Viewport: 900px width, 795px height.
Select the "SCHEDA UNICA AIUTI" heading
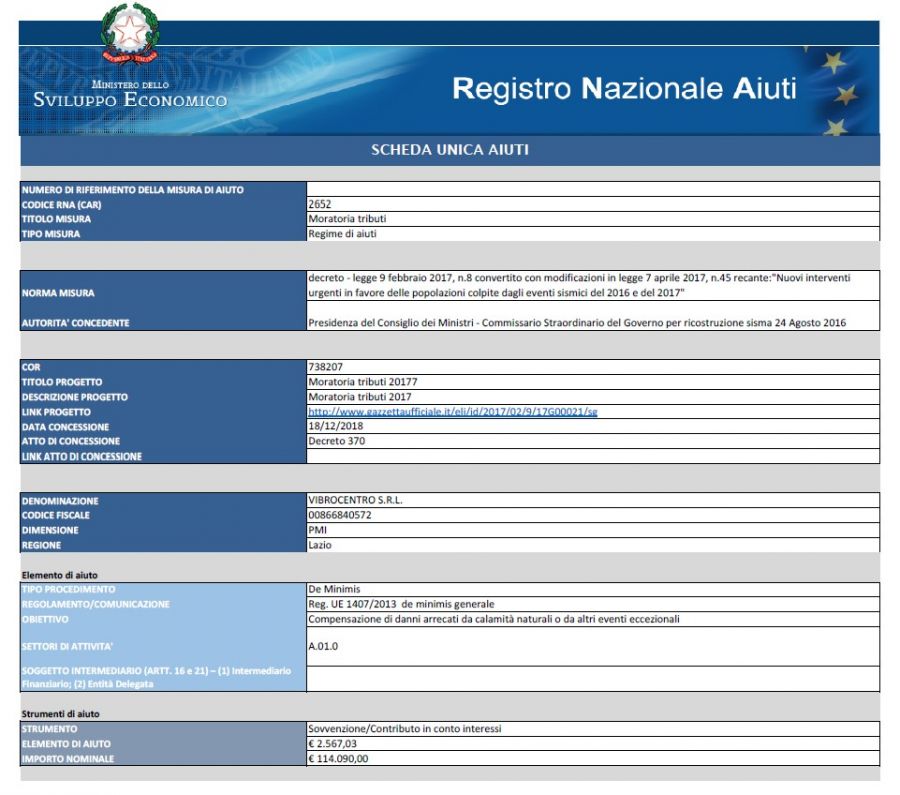pos(449,150)
